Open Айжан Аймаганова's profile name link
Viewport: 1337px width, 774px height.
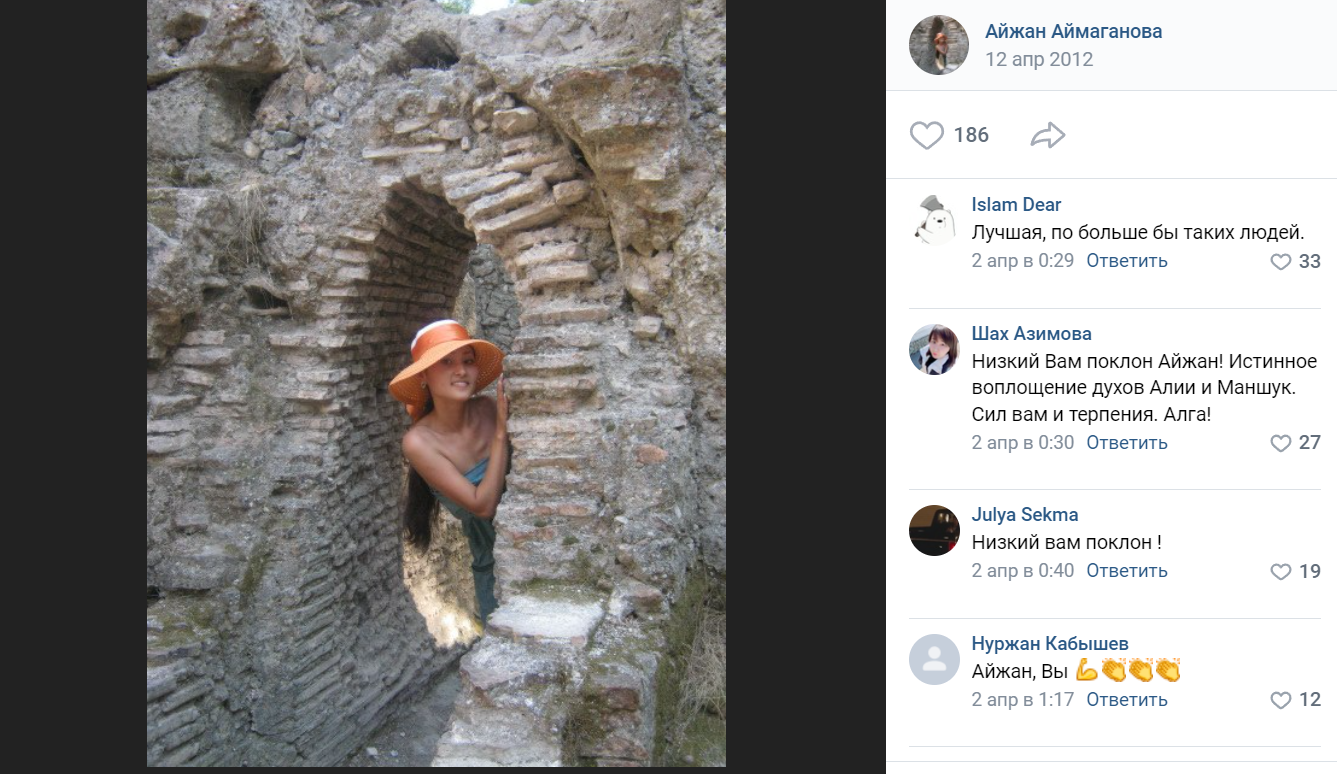coord(1073,31)
